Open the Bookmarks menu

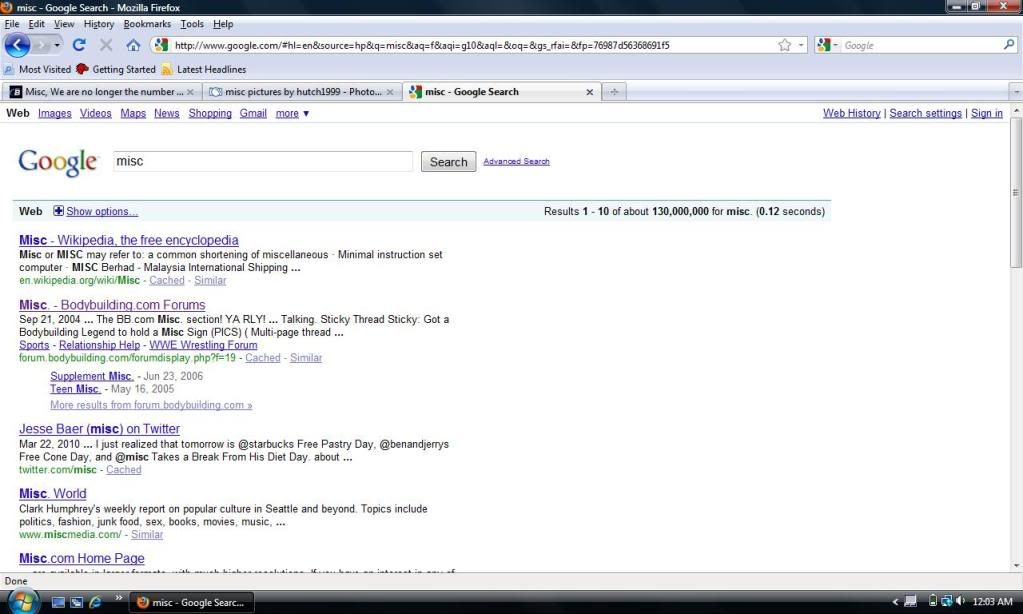[x=147, y=23]
